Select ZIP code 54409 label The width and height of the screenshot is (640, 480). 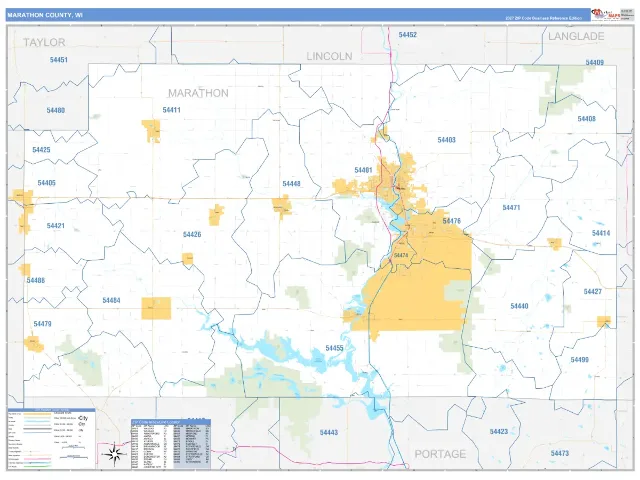point(595,62)
